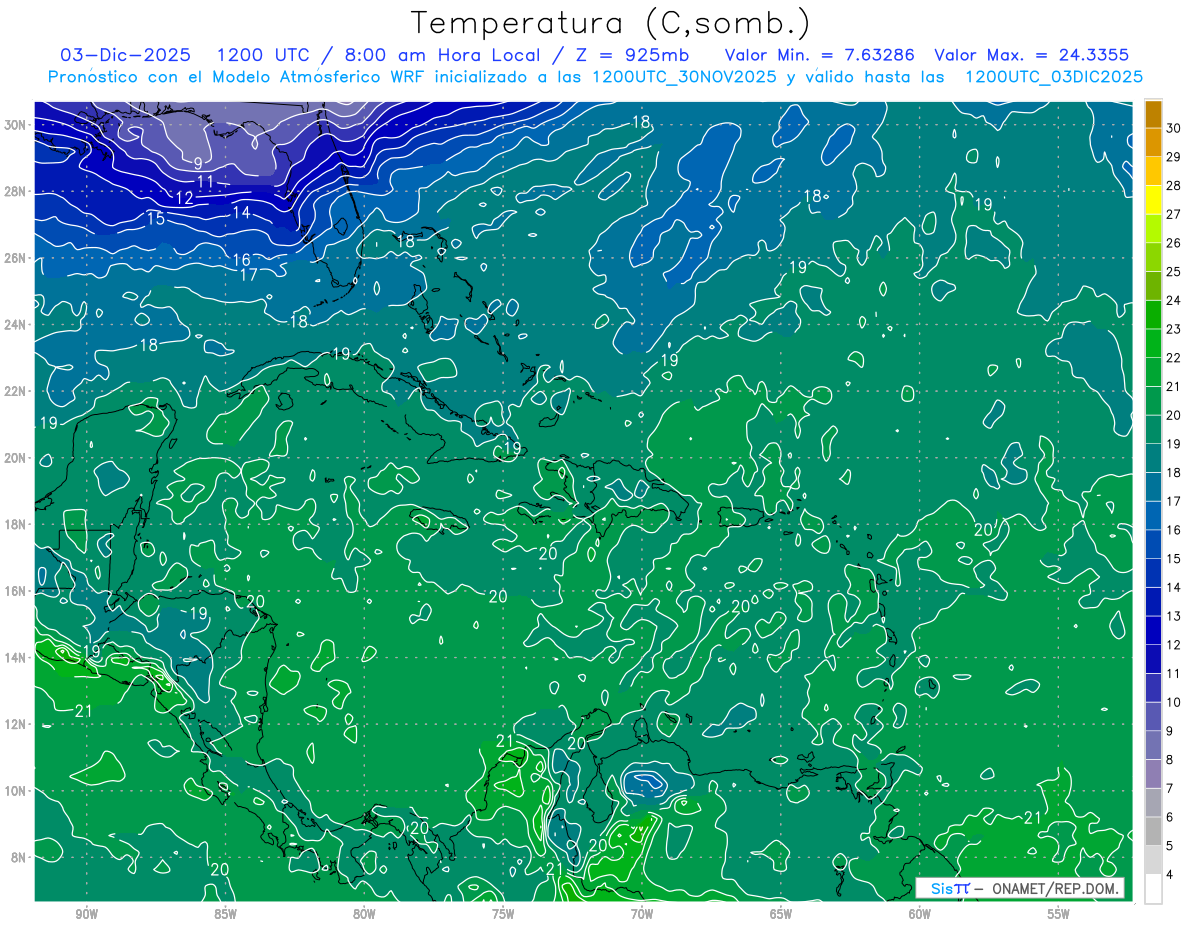The image size is (1200, 927).
Task: Click the white legend segment below 4
Action: click(x=1153, y=889)
